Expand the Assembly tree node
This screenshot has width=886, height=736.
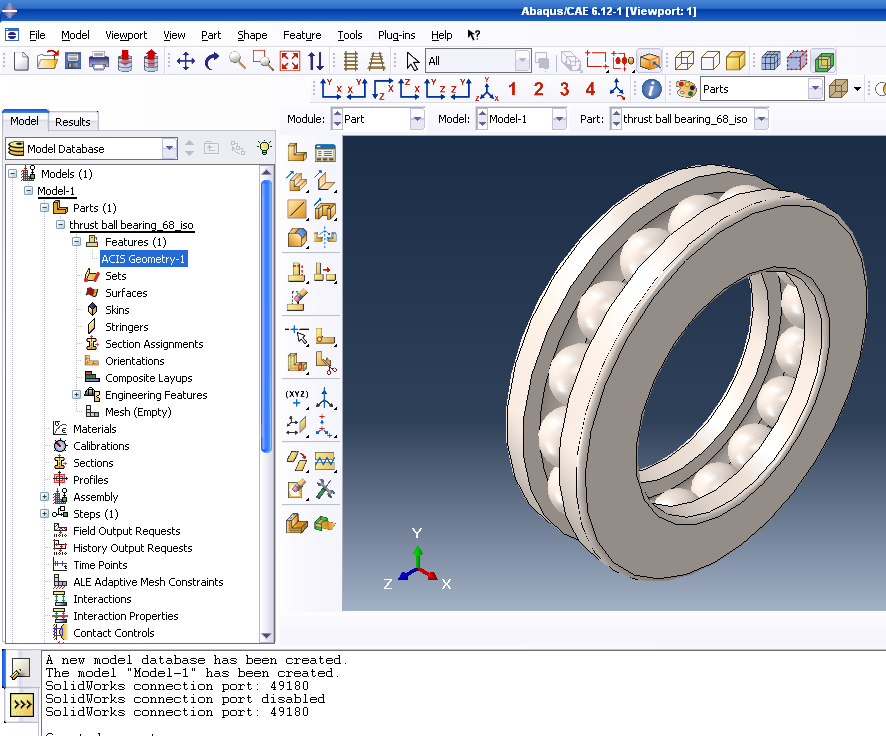coord(44,497)
